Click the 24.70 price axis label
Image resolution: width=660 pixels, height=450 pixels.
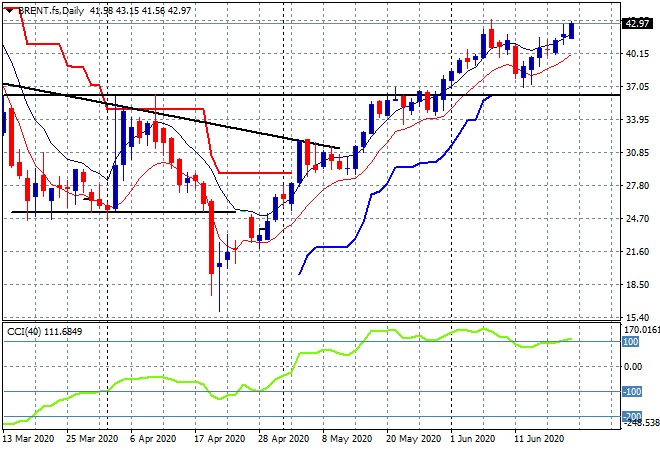(637, 219)
